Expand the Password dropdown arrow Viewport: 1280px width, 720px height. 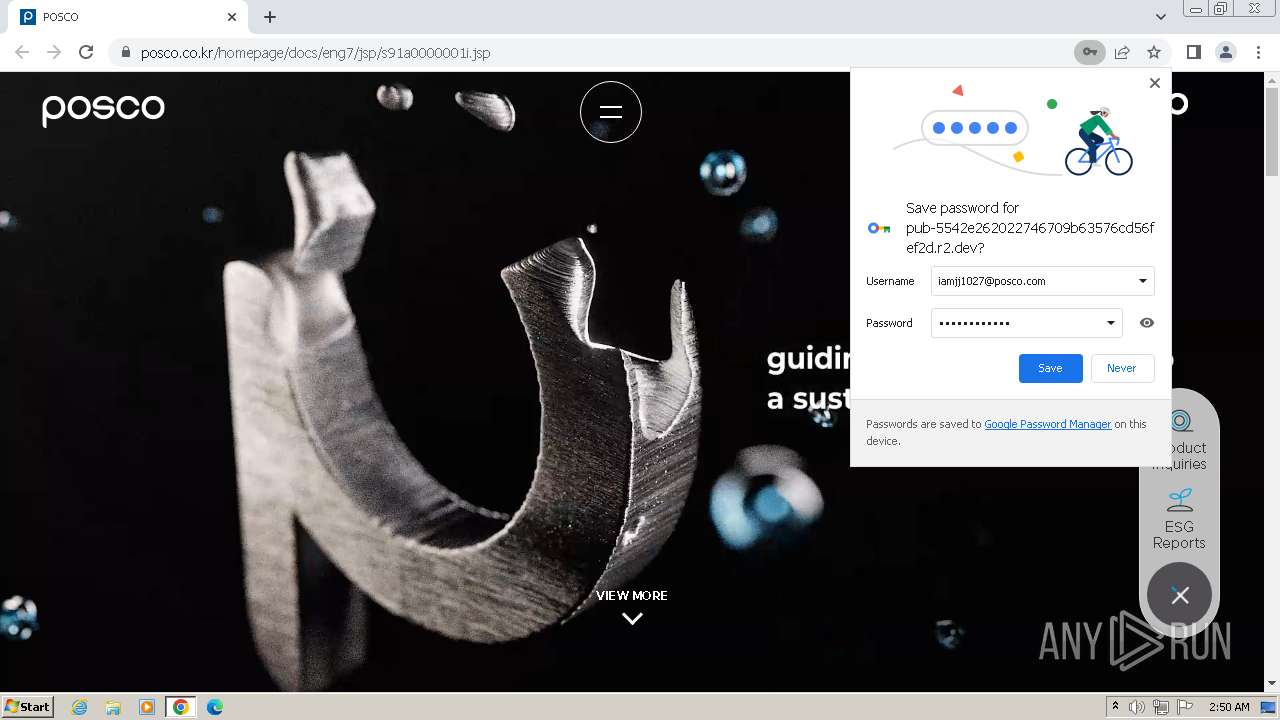(x=1110, y=323)
